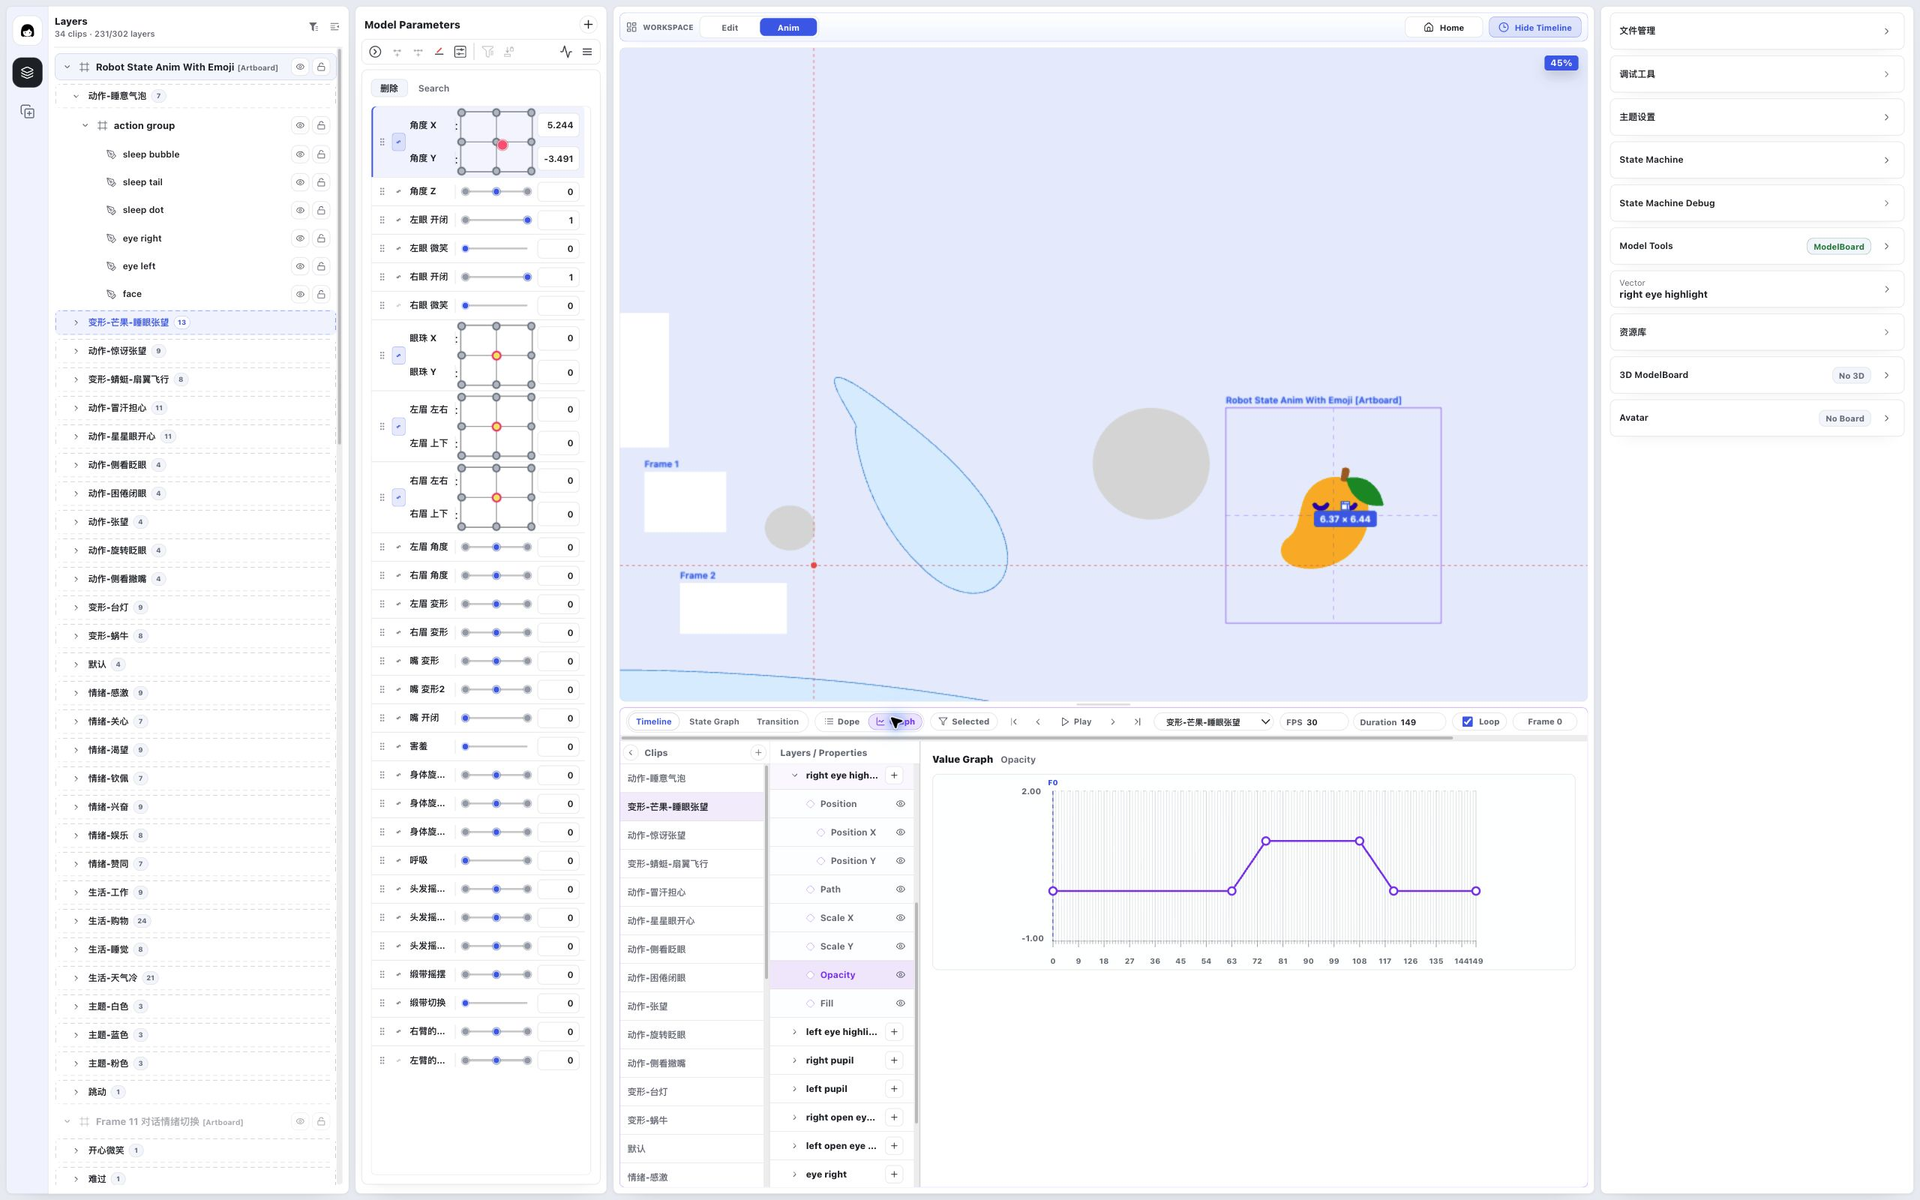Click the ModelBoard badge in Model Tools

click(1838, 247)
